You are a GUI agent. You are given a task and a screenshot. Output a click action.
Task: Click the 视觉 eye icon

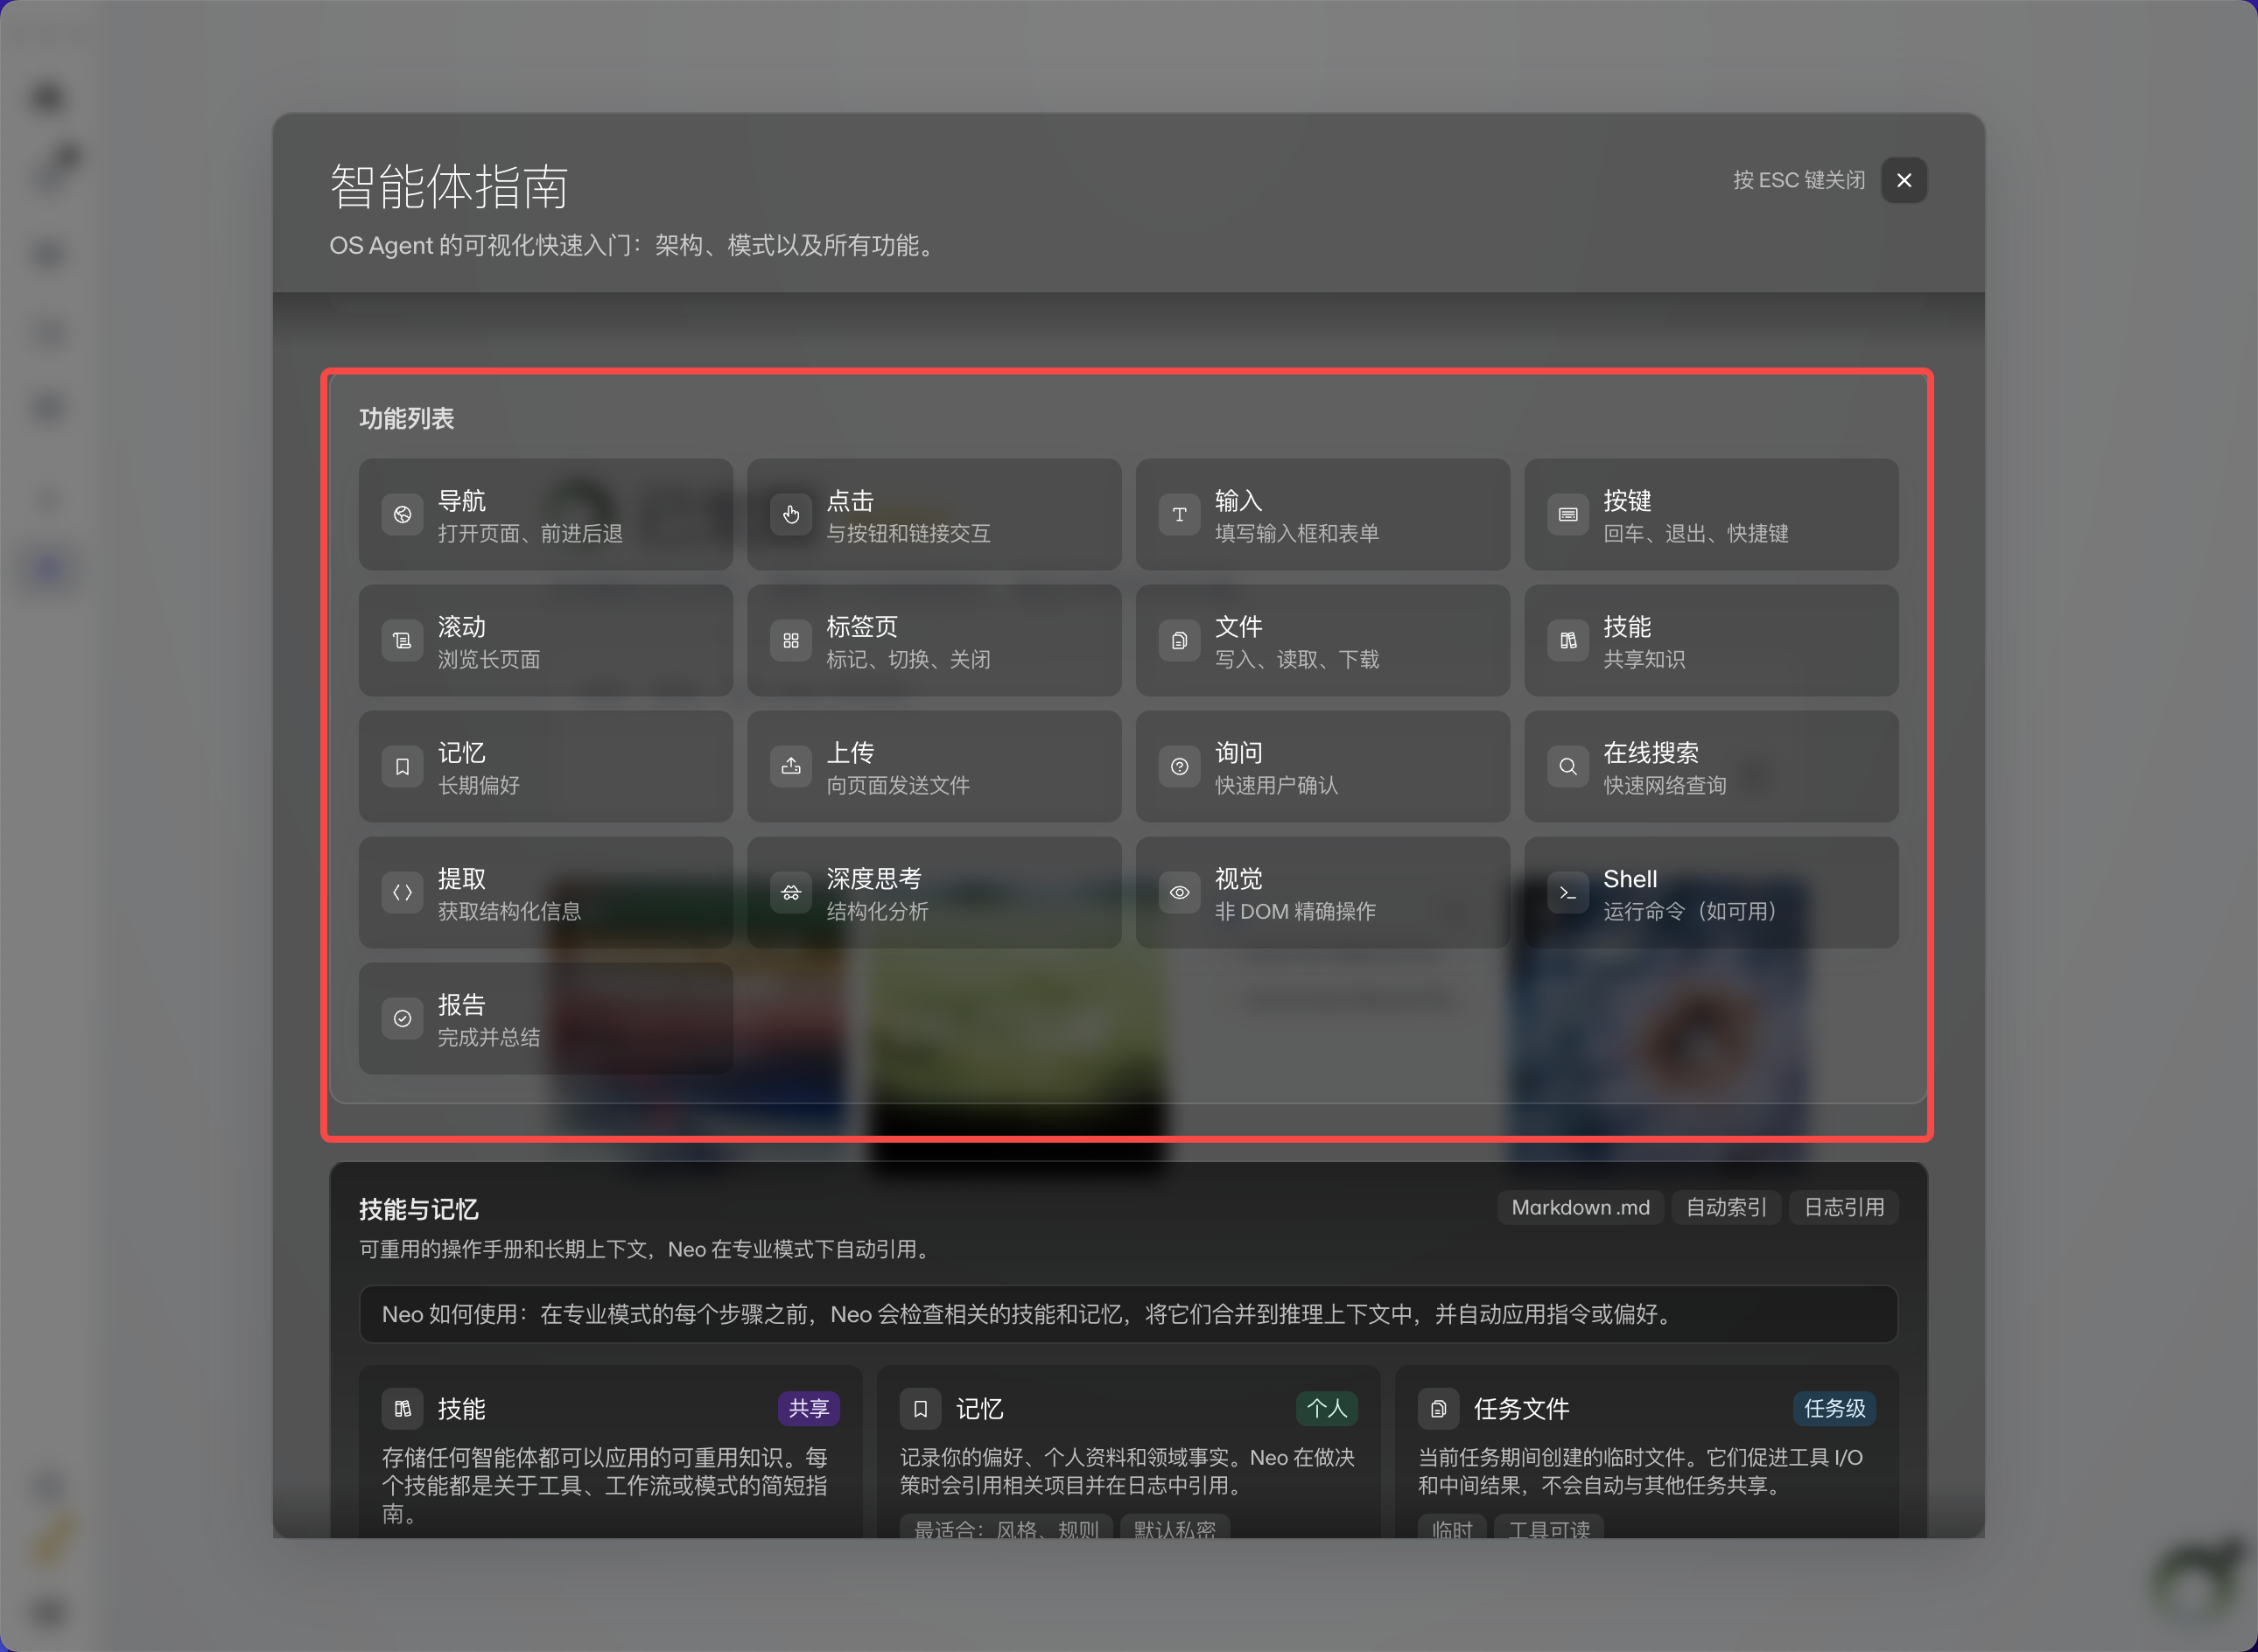1180,892
